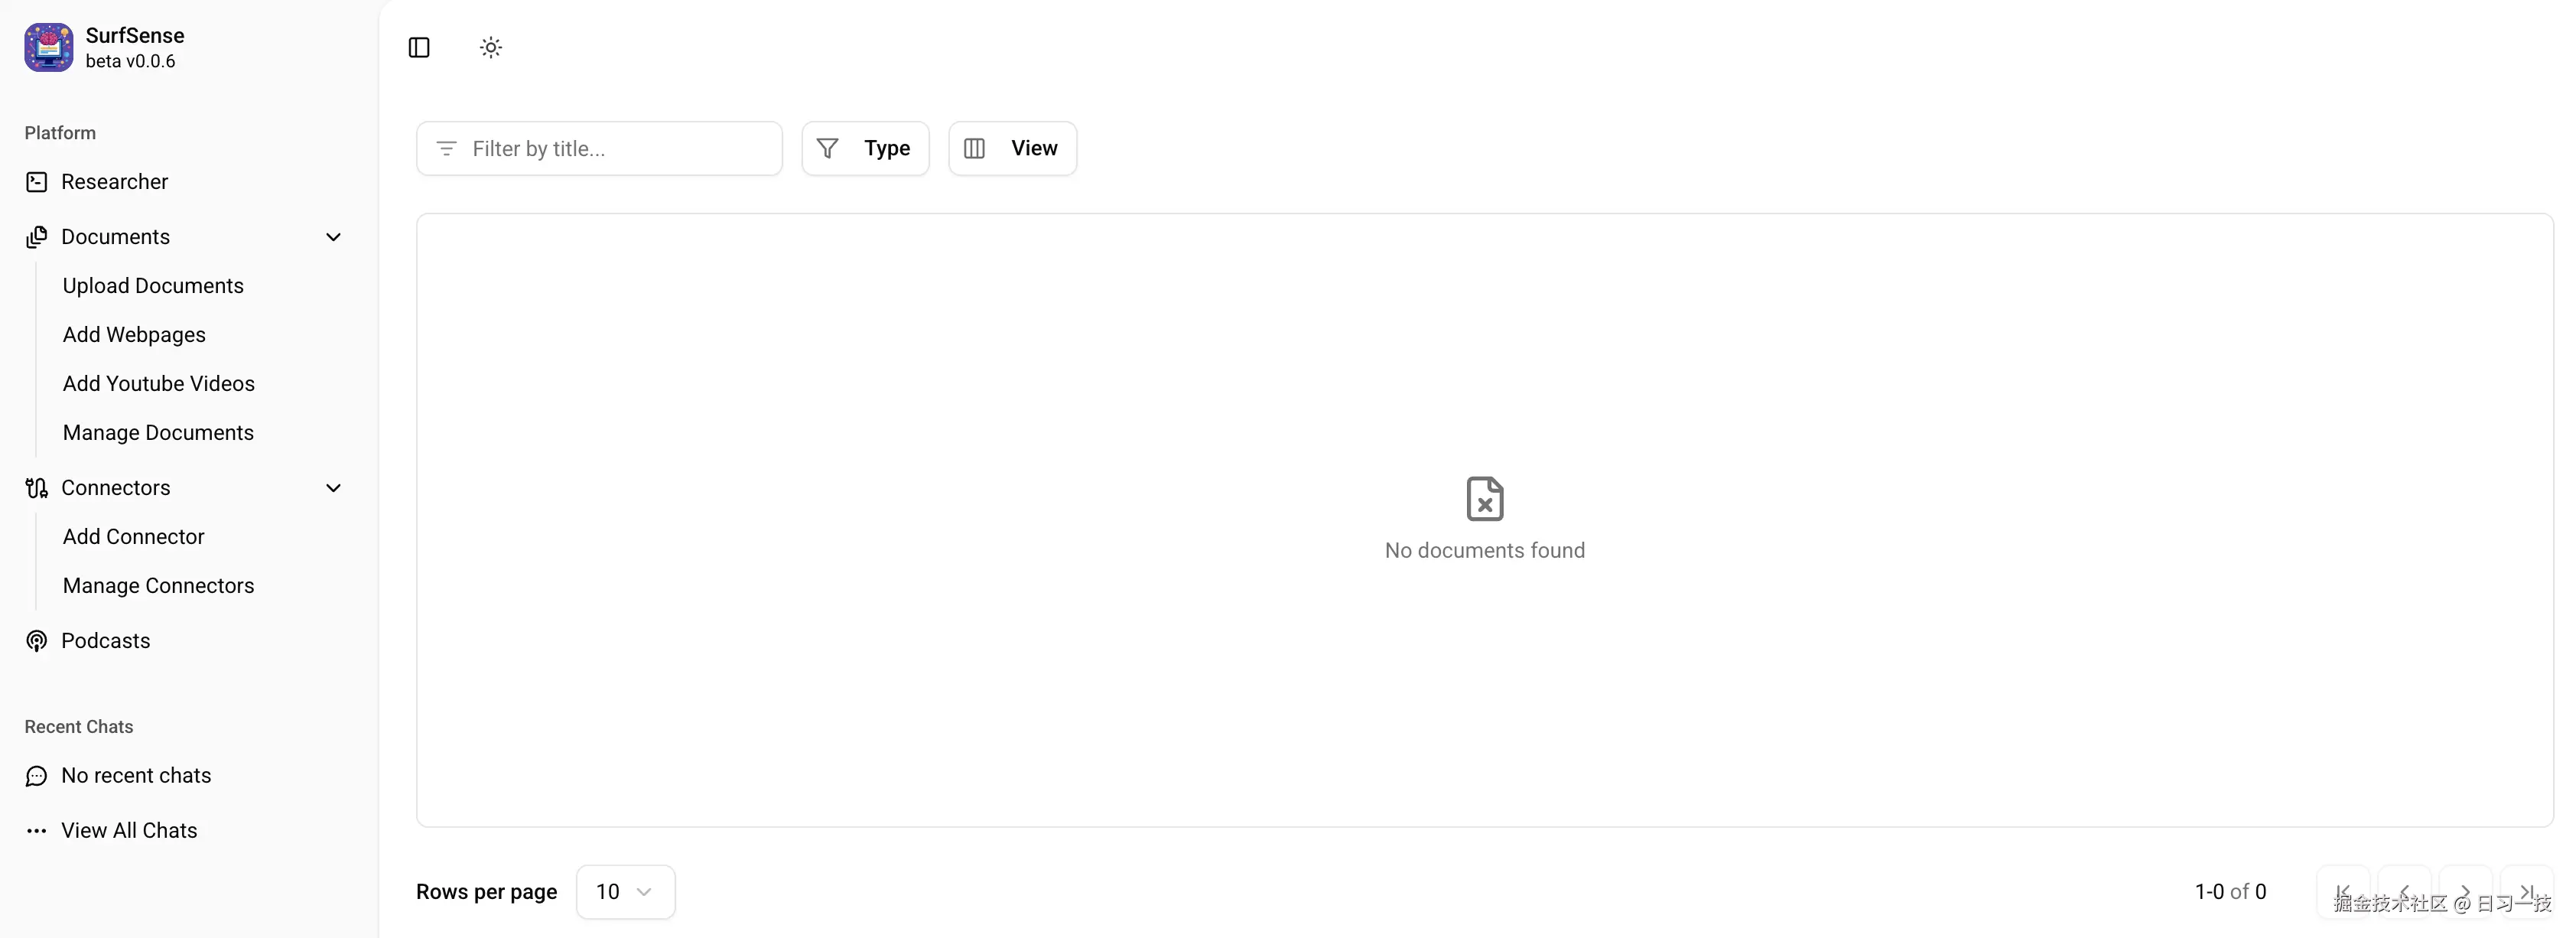The height and width of the screenshot is (938, 2576).
Task: Click View All Chats
Action: [127, 830]
